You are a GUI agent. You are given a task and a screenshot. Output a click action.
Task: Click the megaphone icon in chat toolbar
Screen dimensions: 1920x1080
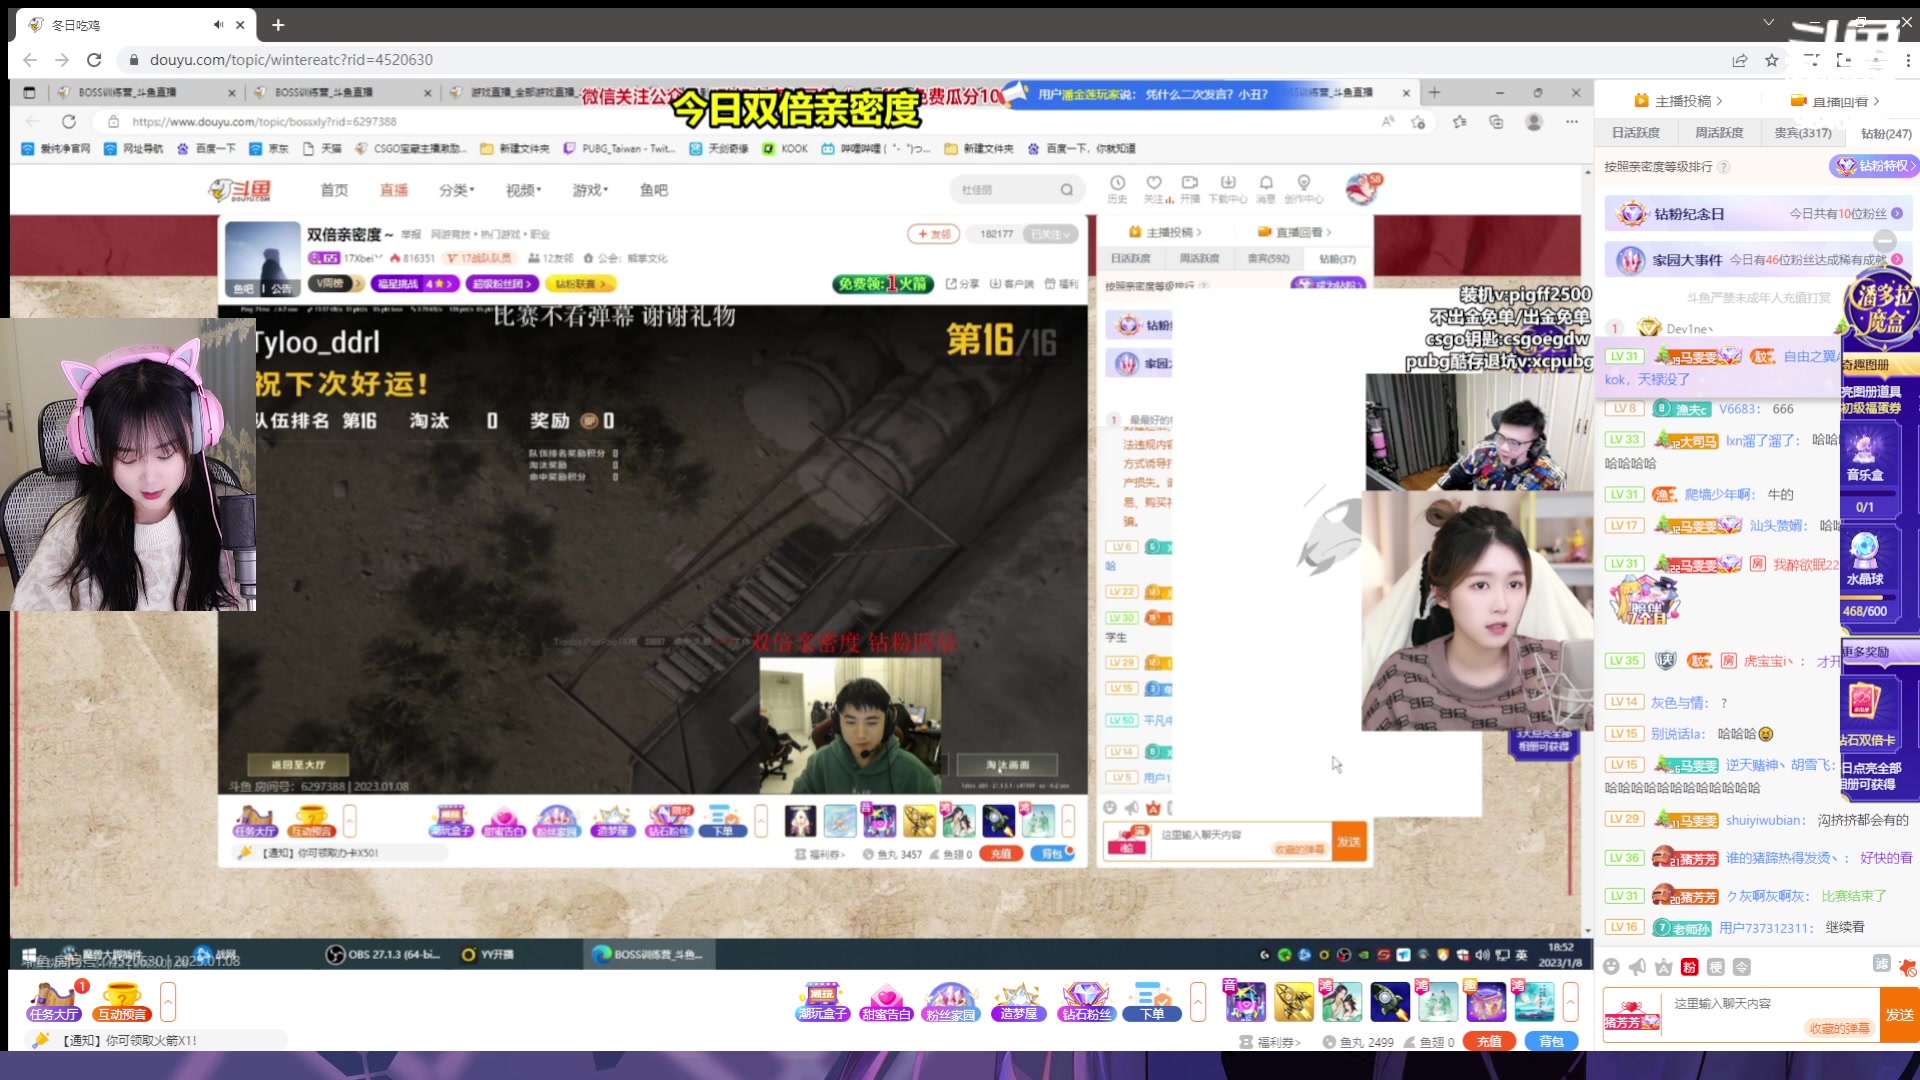click(x=1637, y=967)
